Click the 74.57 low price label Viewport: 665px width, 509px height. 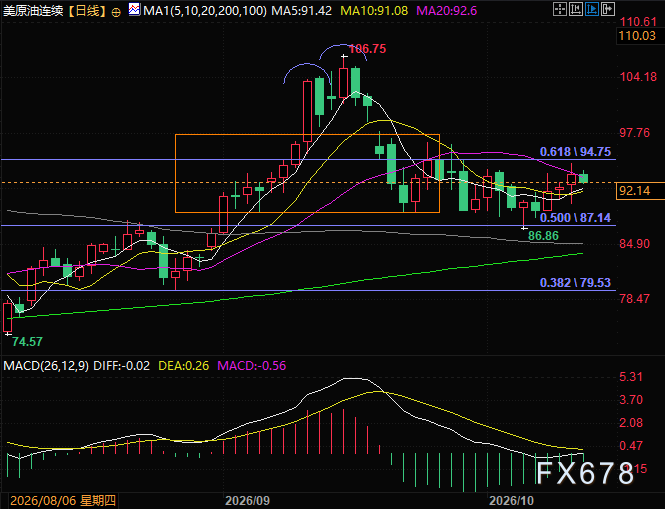tap(28, 341)
